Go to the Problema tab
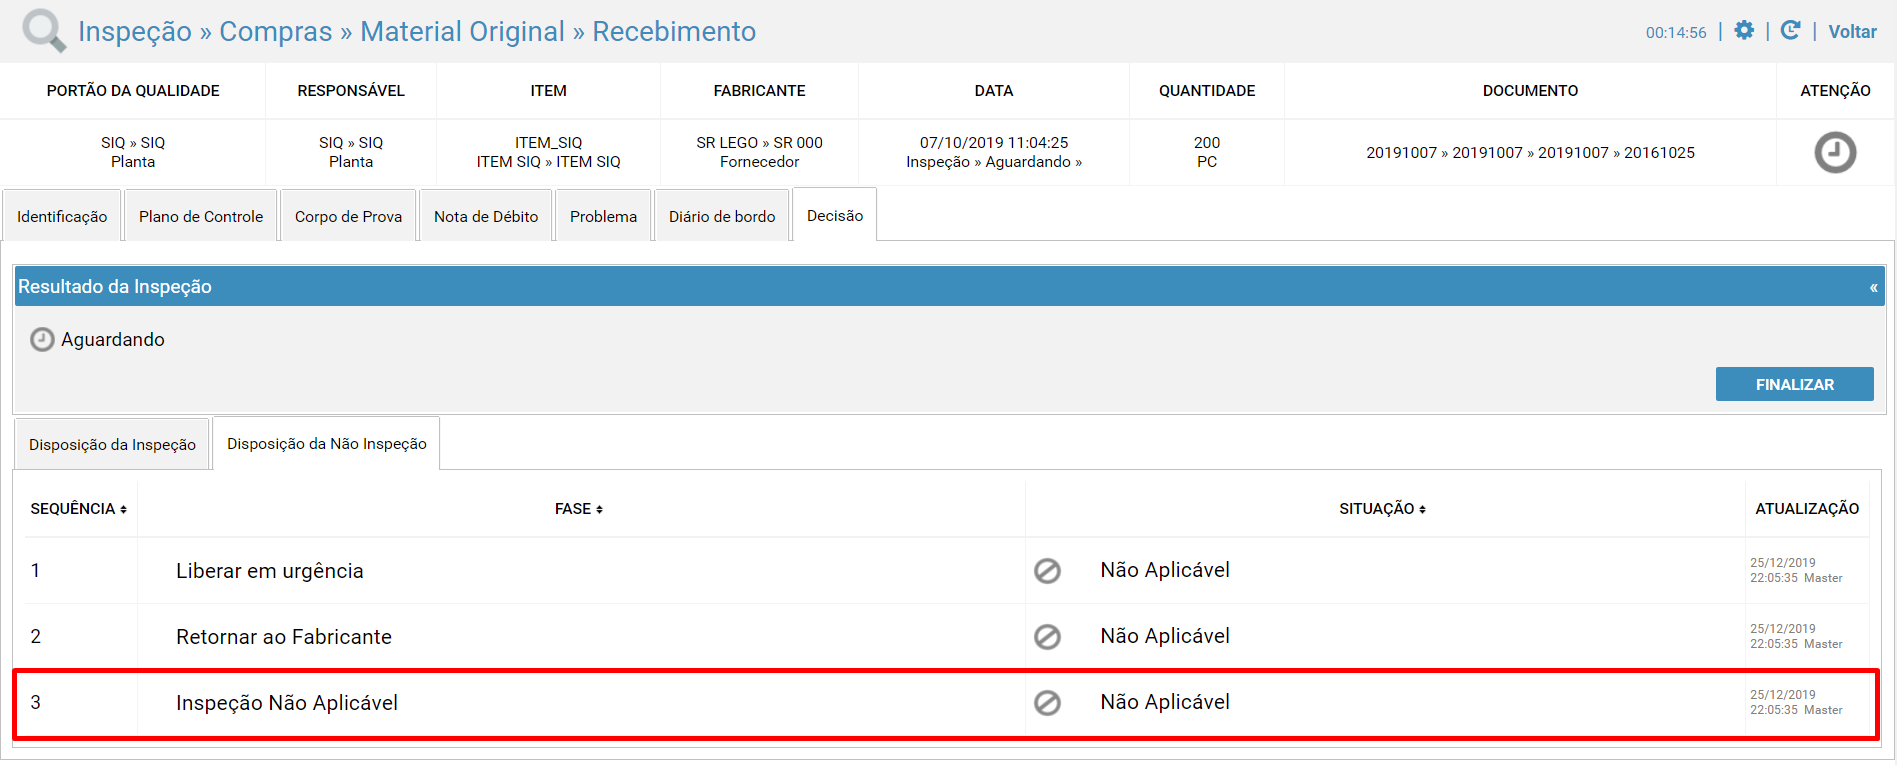 coord(603,216)
